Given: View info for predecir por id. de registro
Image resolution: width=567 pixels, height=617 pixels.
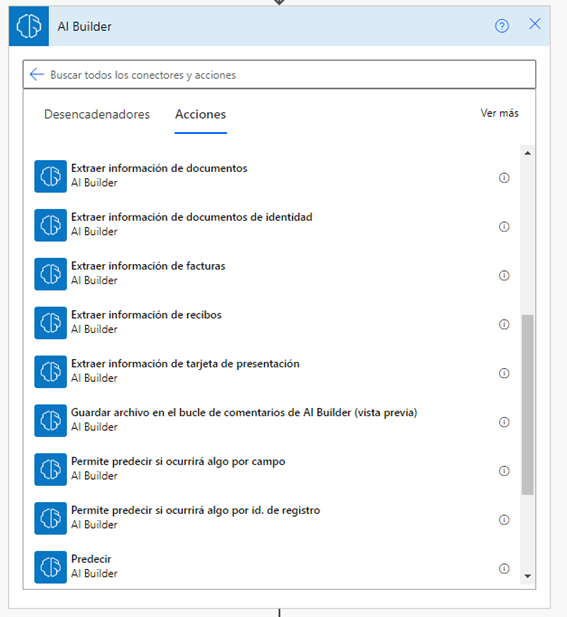Looking at the screenshot, I should 504,519.
